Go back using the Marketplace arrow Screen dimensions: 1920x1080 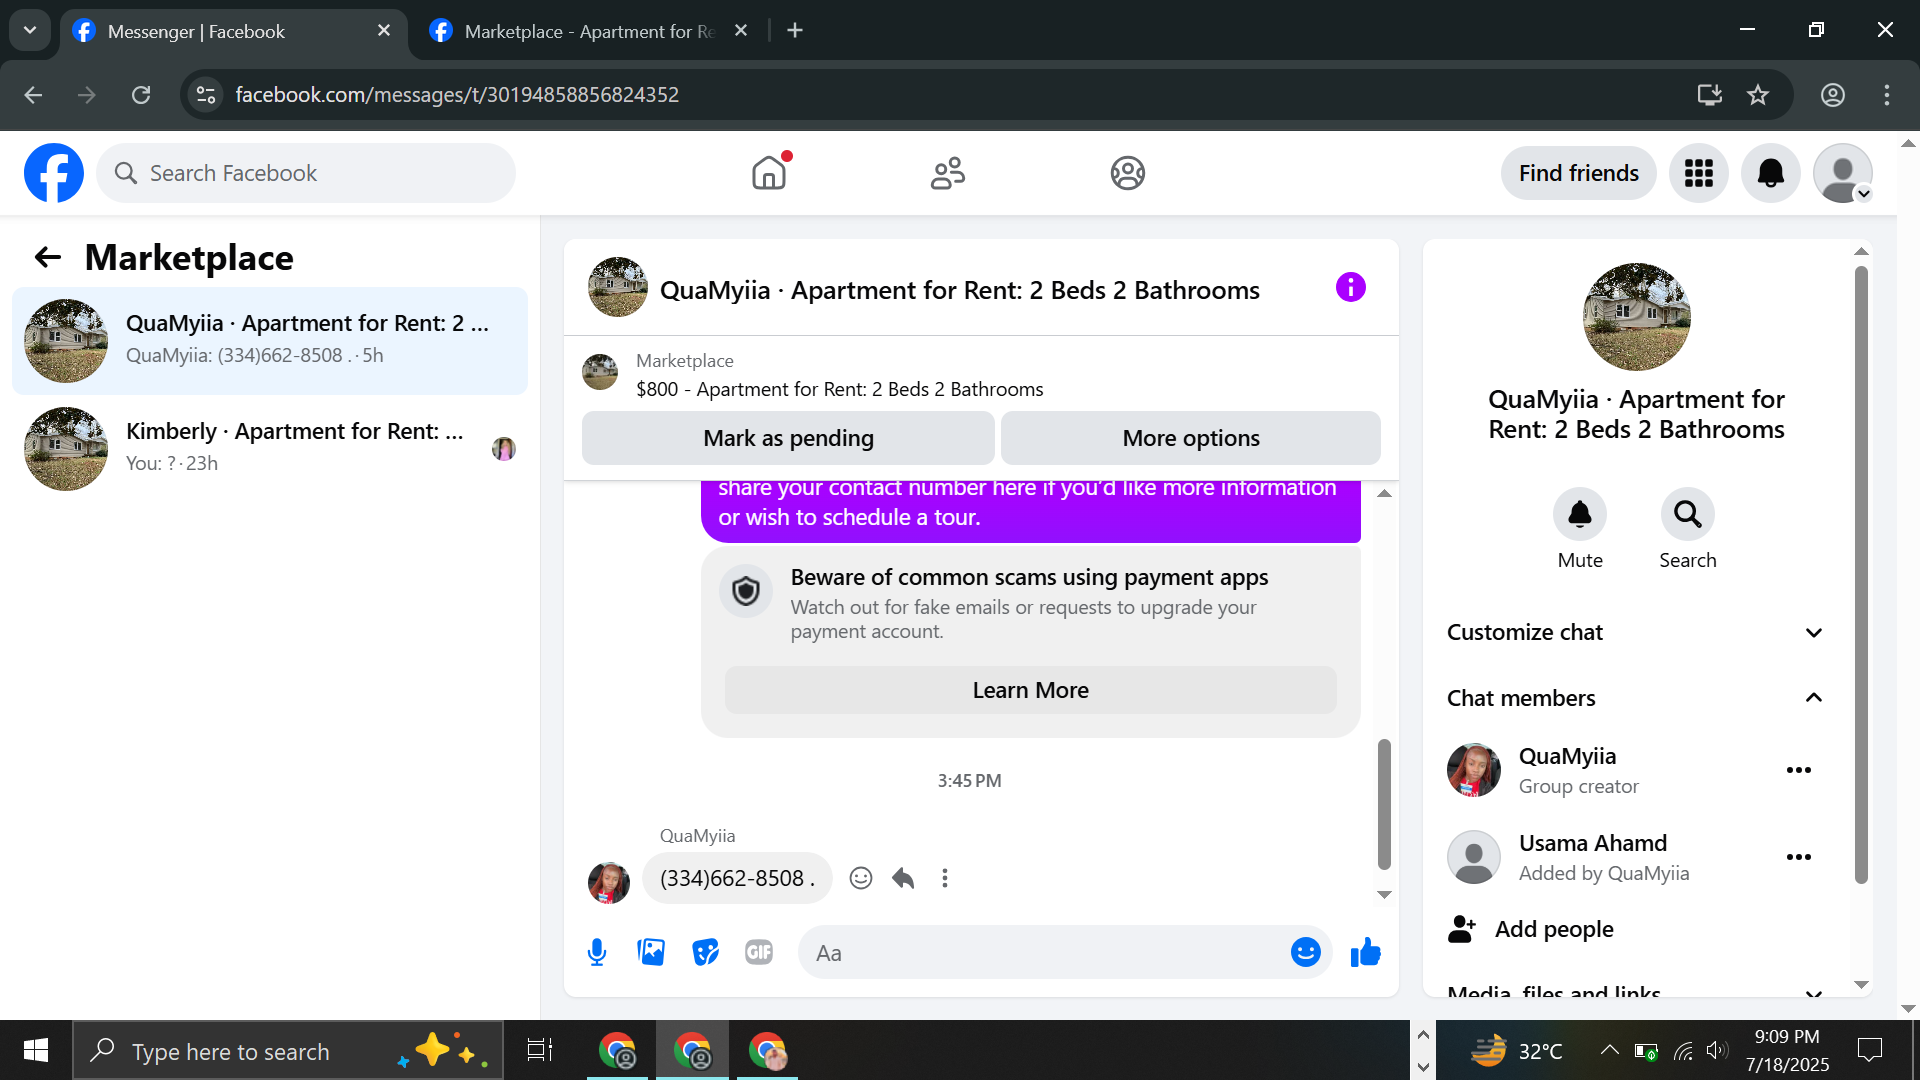[48, 258]
